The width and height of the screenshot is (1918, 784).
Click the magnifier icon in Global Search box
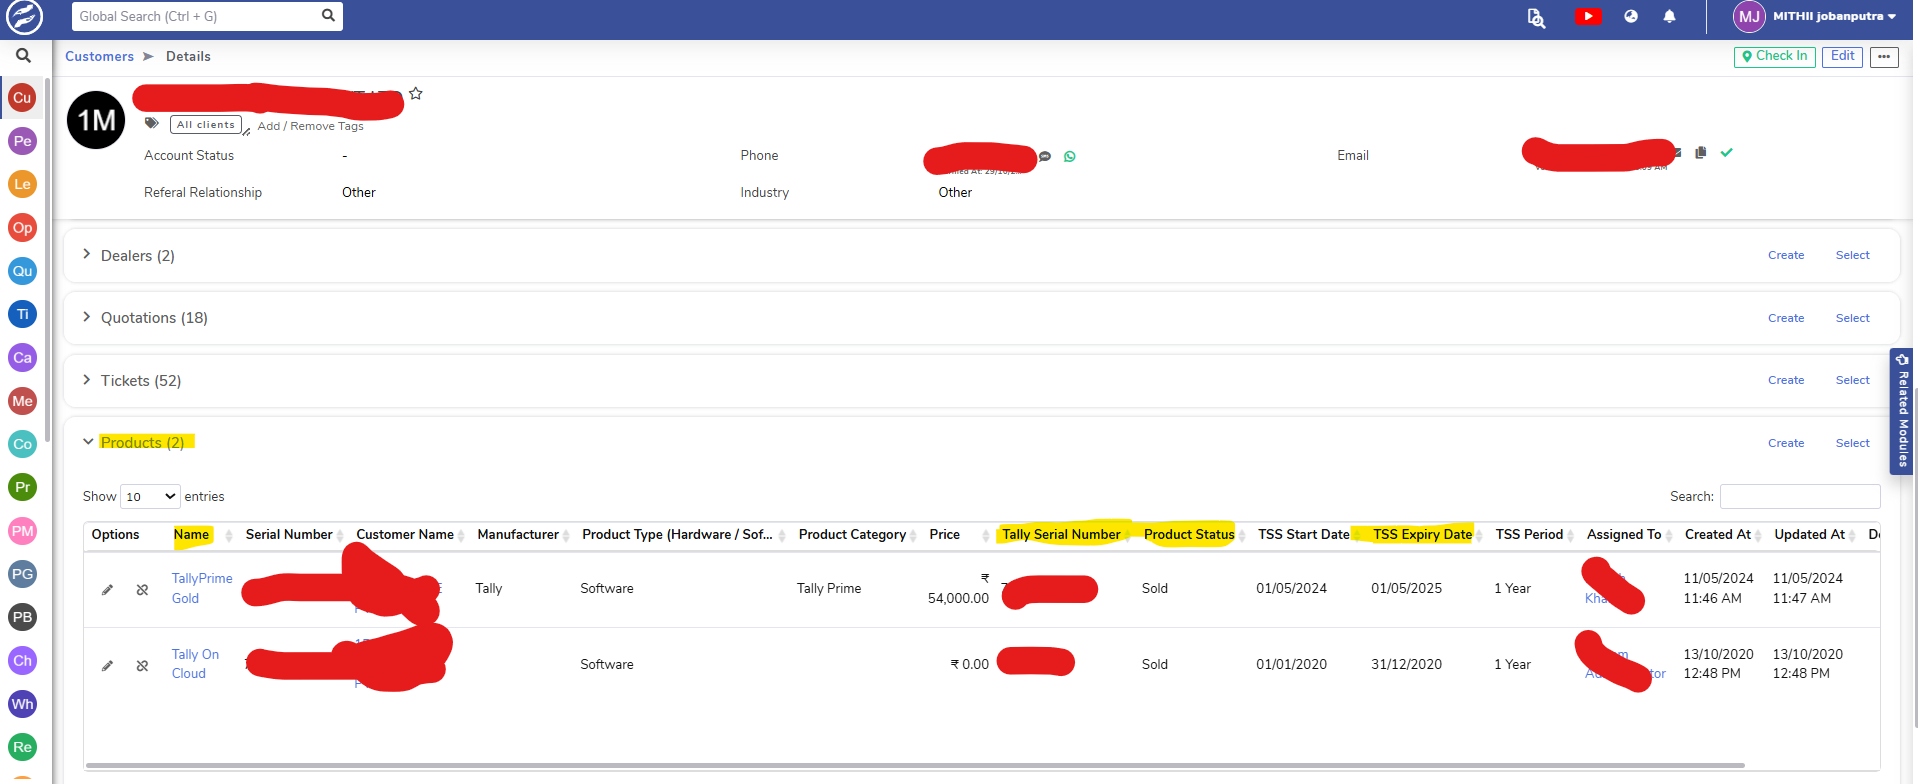(328, 16)
